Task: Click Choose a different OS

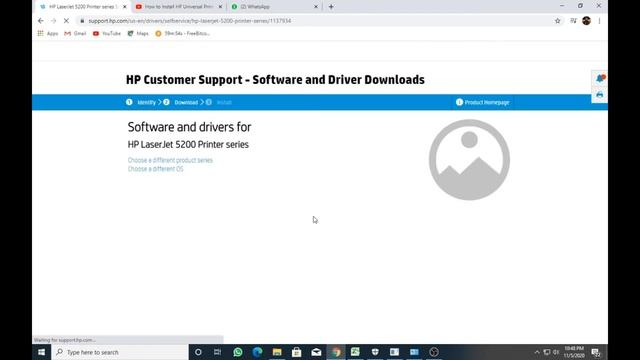Action: pyautogui.click(x=156, y=169)
